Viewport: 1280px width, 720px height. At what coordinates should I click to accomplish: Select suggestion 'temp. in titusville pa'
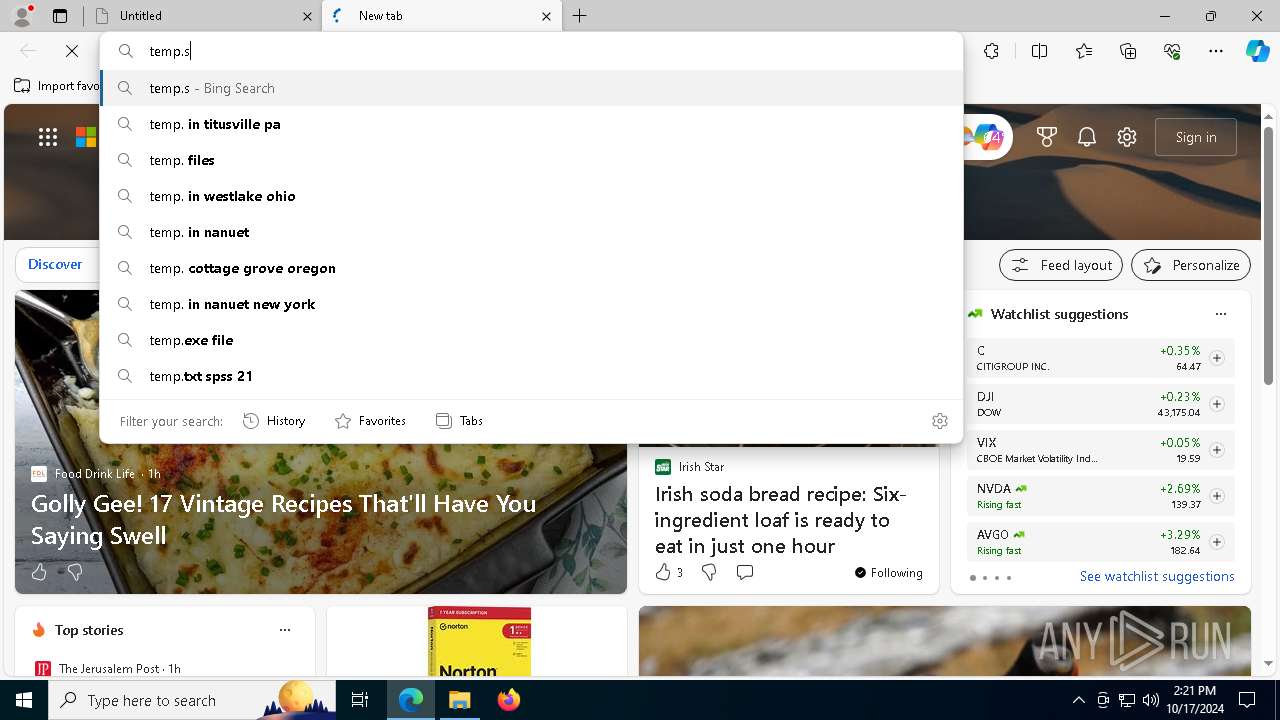pyautogui.click(x=531, y=124)
